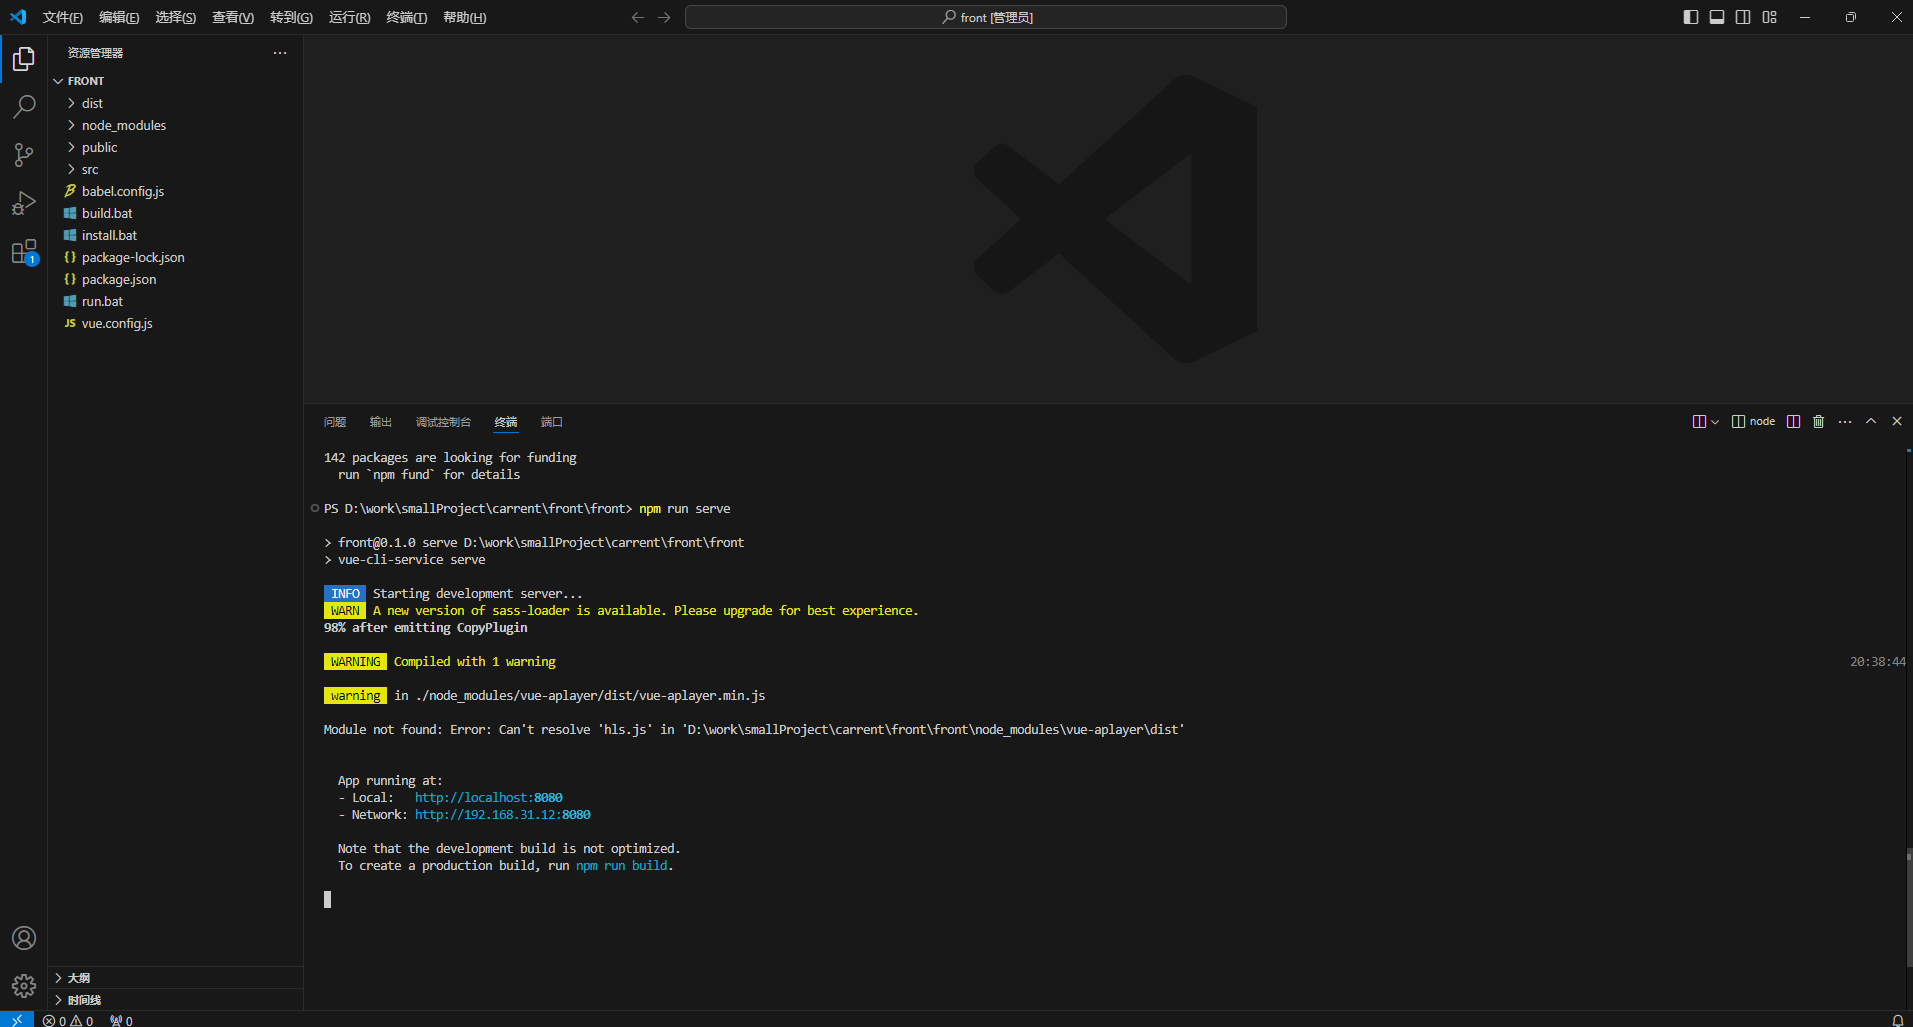Open the 查看(V) menu
The width and height of the screenshot is (1913, 1027).
pos(233,17)
